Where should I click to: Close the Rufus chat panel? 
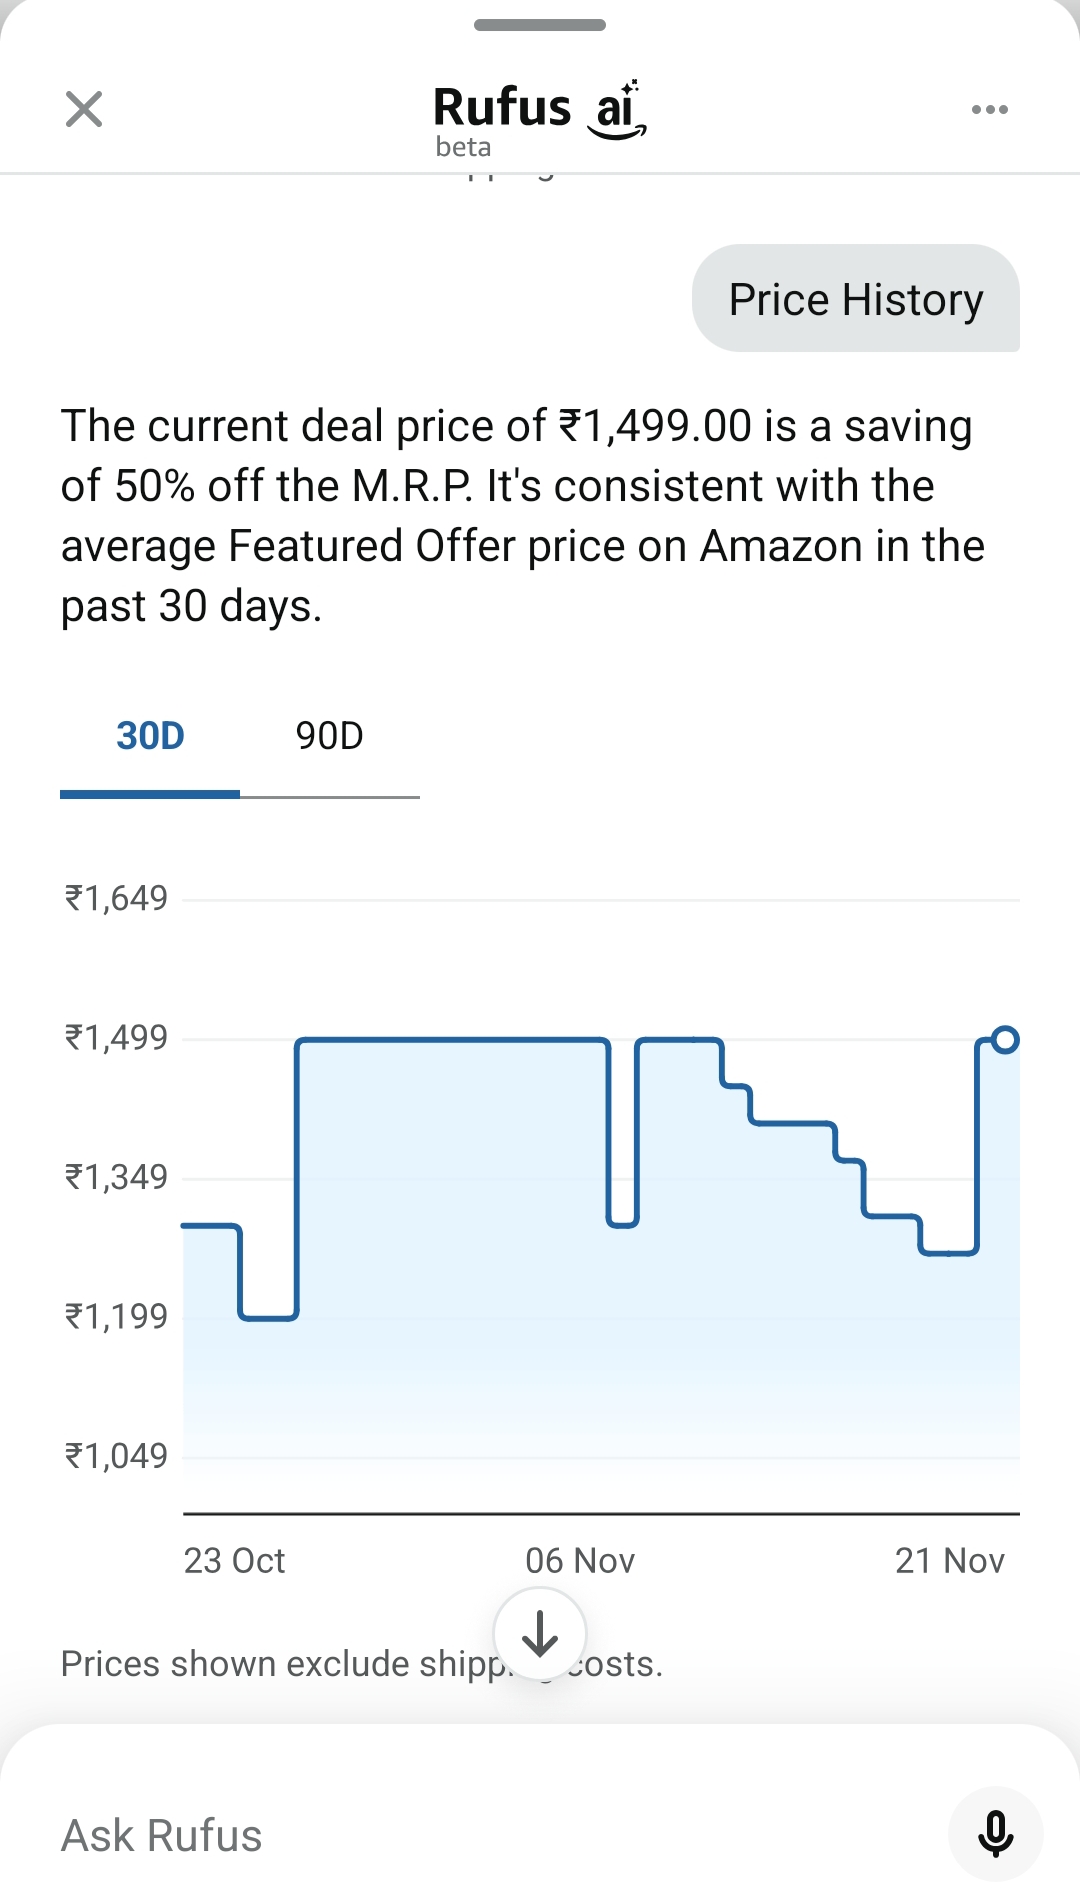click(84, 109)
